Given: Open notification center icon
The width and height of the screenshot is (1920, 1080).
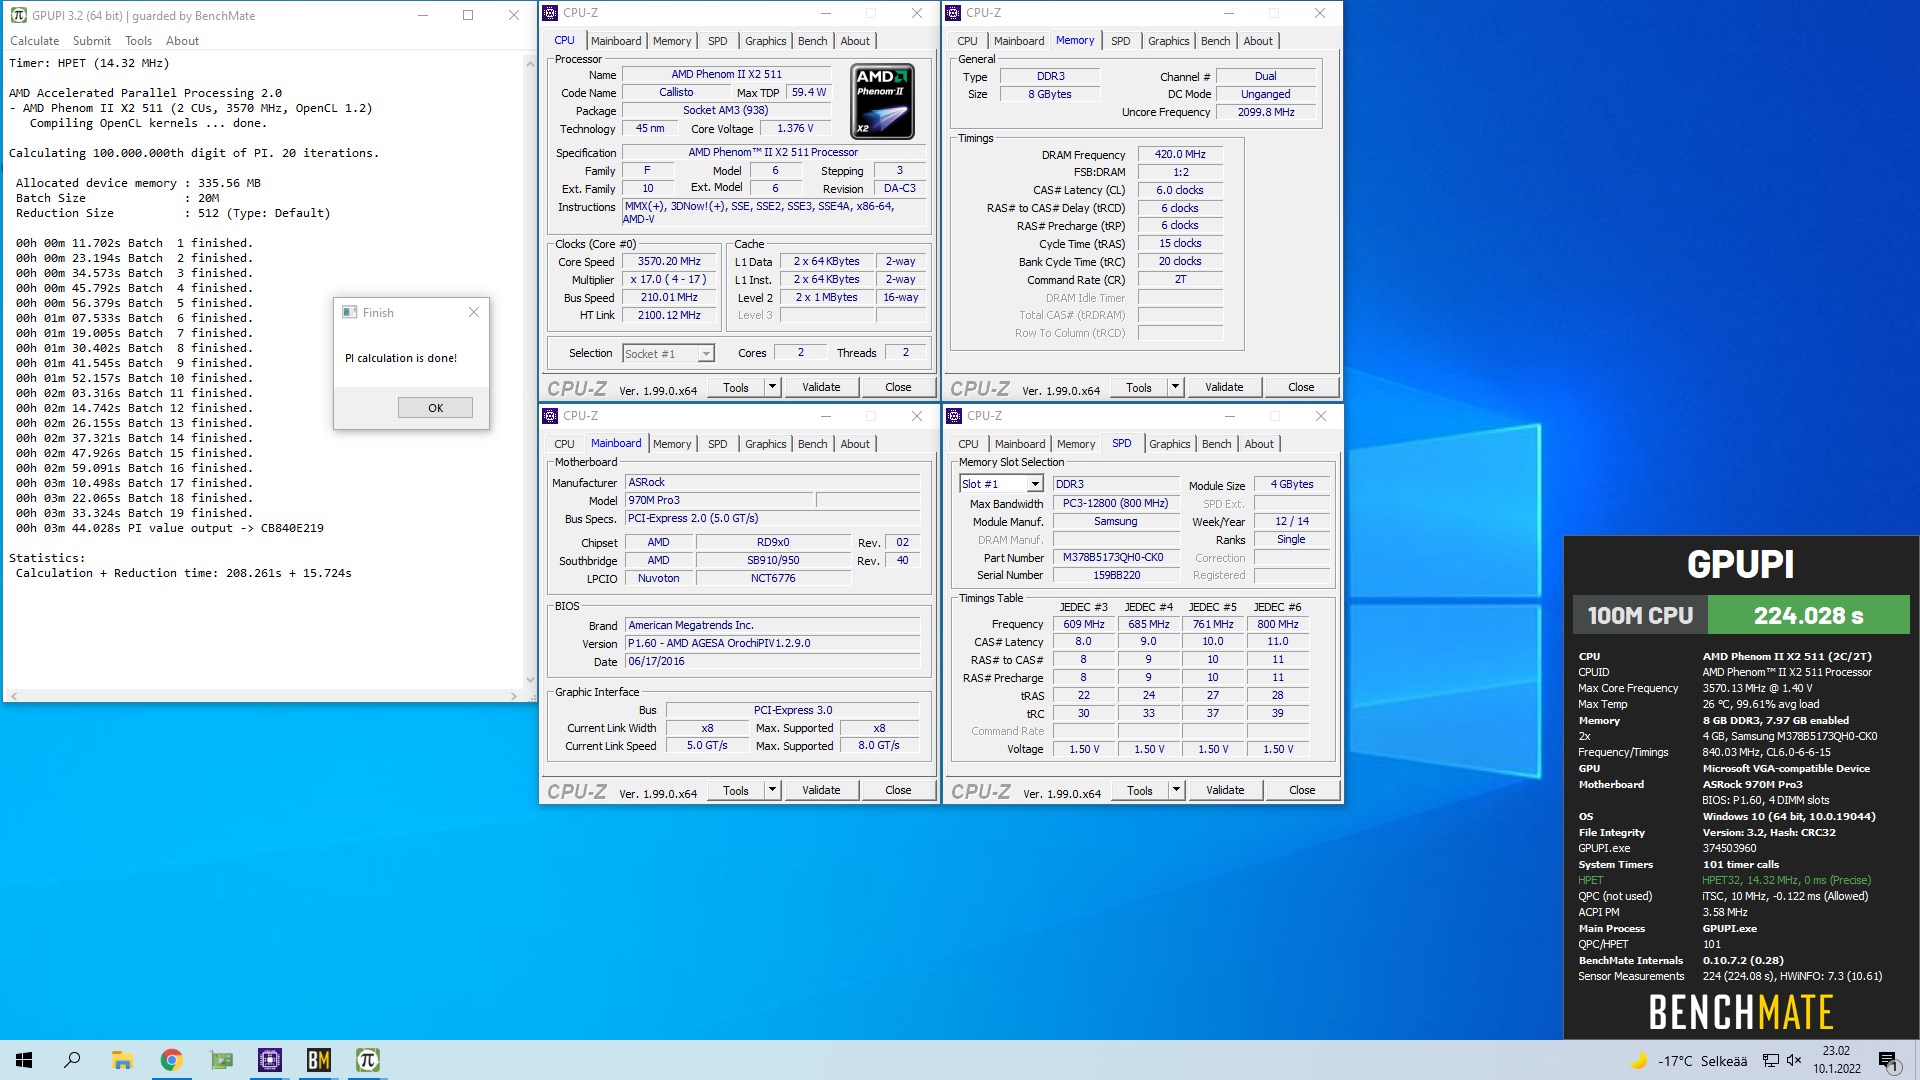Looking at the screenshot, I should tap(1888, 1061).
